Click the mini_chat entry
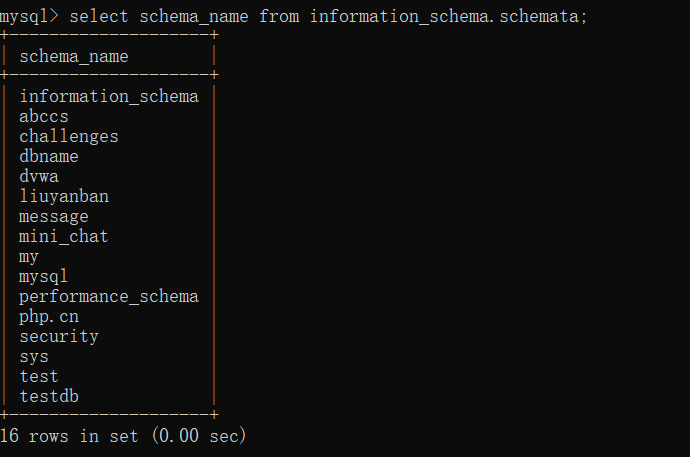 point(64,236)
